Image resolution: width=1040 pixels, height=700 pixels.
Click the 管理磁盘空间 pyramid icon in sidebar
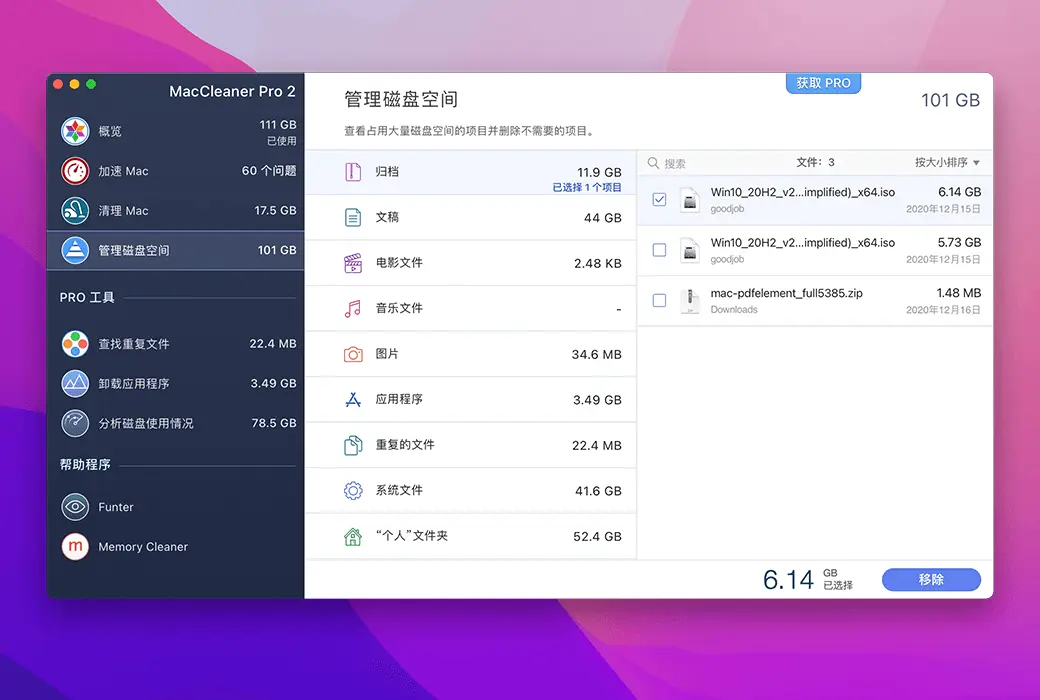(75, 250)
